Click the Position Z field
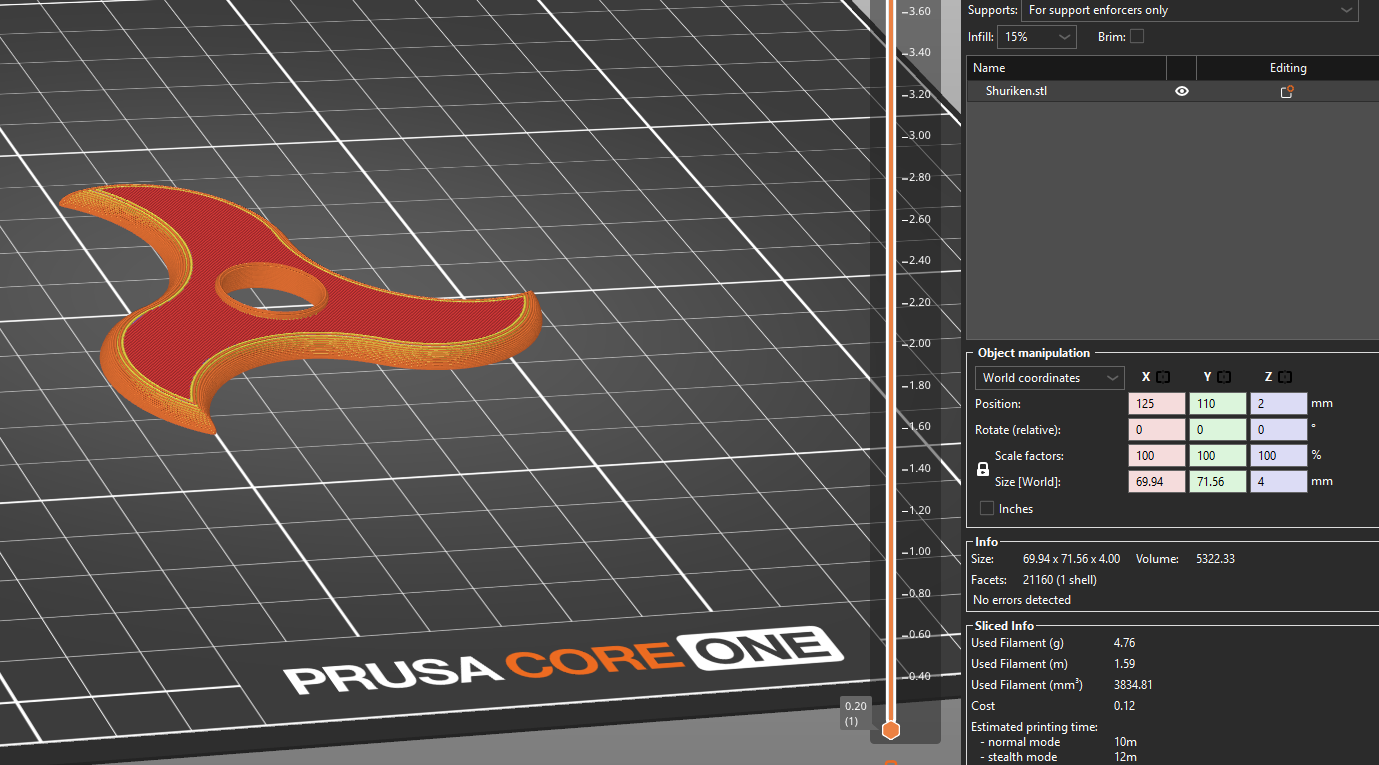Viewport: 1379px width, 765px height. tap(1278, 404)
